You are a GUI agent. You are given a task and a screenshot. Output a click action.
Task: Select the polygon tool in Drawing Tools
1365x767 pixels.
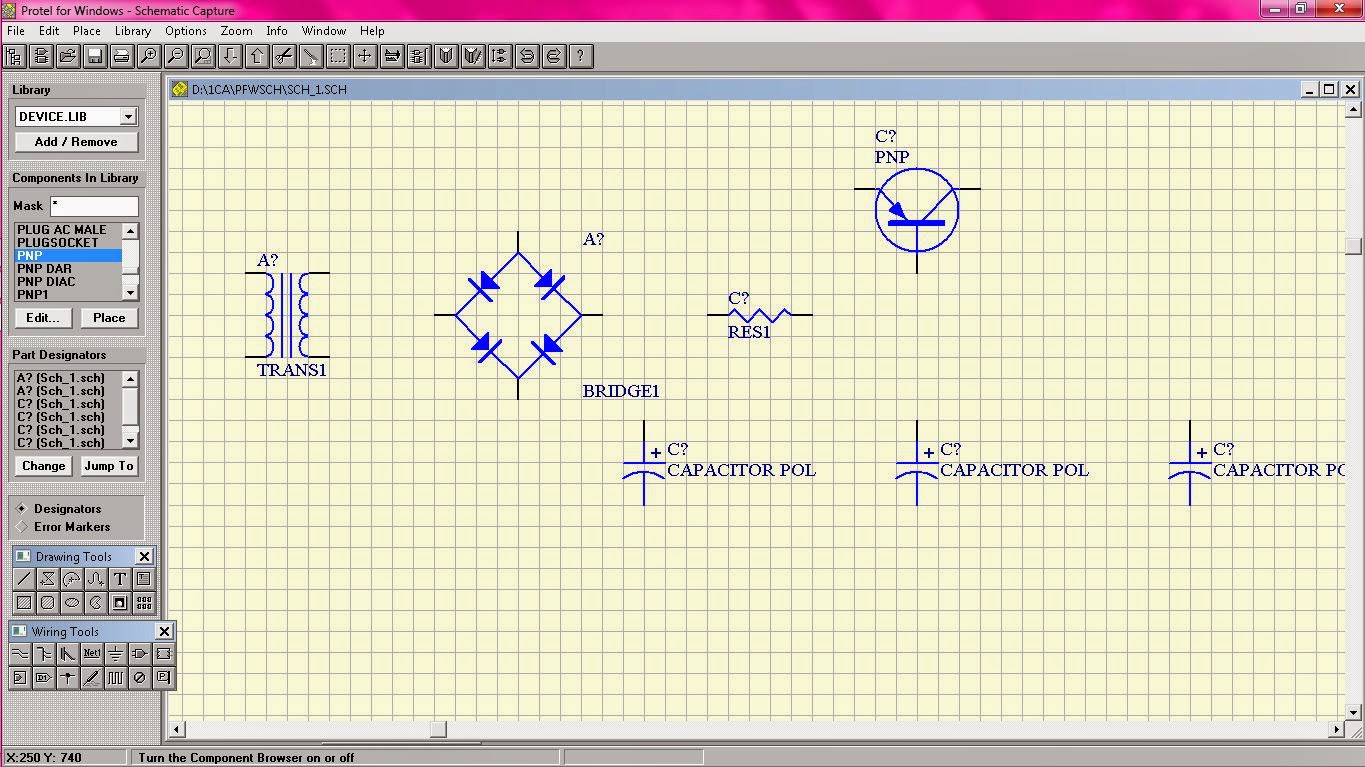(x=48, y=578)
